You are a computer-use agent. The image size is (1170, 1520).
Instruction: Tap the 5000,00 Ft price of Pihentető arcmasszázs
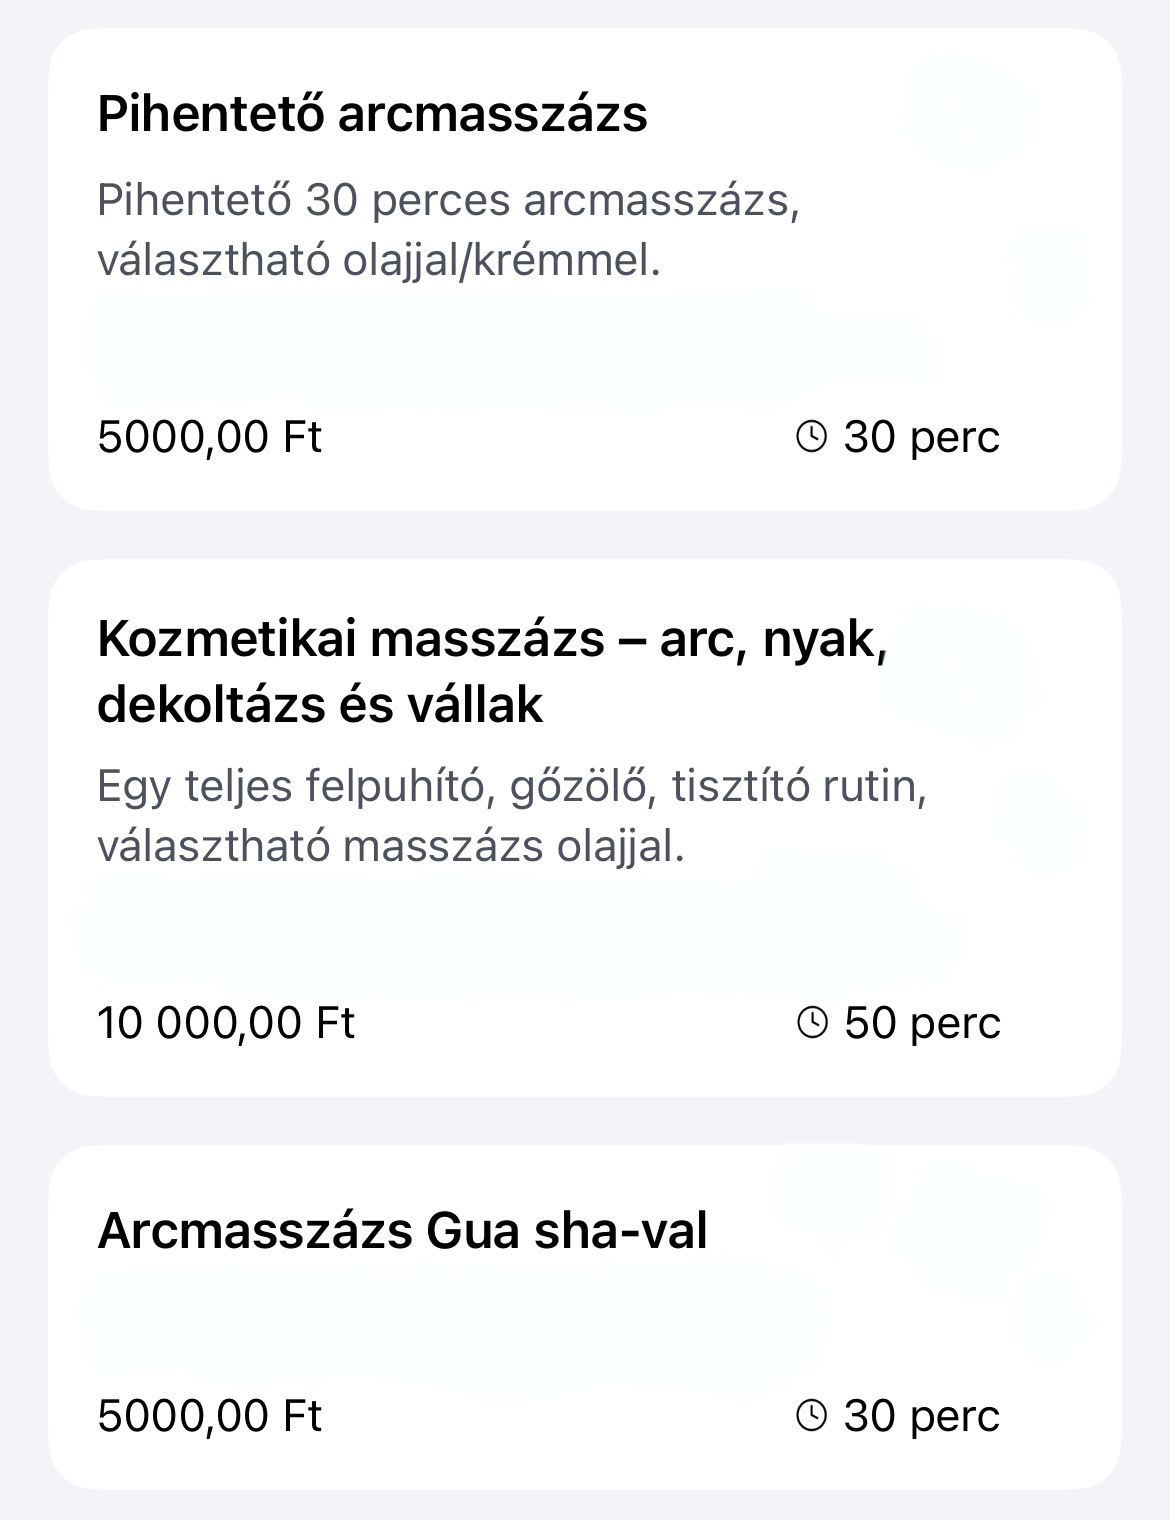(x=209, y=437)
